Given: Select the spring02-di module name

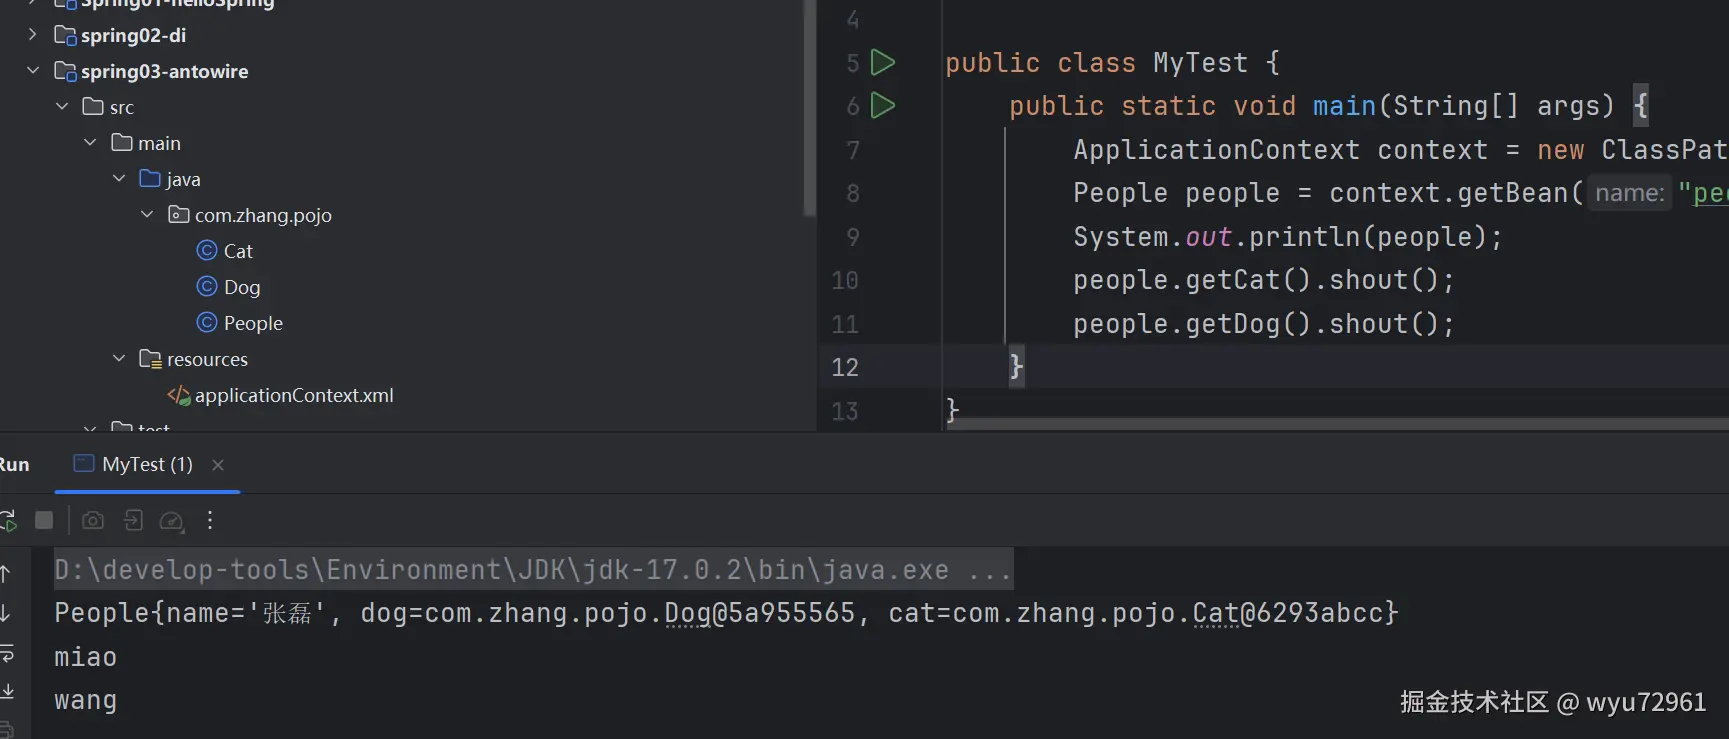Looking at the screenshot, I should click(x=133, y=35).
